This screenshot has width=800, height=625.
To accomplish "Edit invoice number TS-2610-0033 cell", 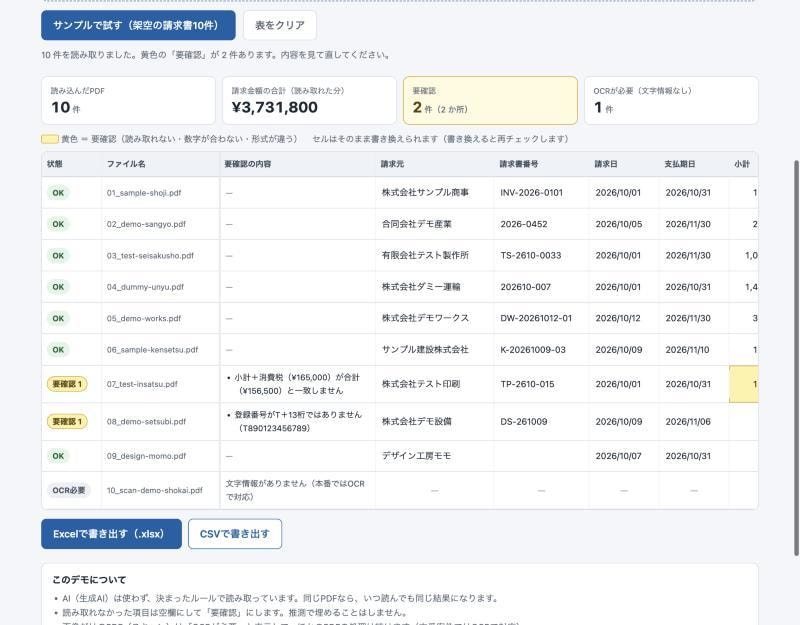I will point(541,255).
